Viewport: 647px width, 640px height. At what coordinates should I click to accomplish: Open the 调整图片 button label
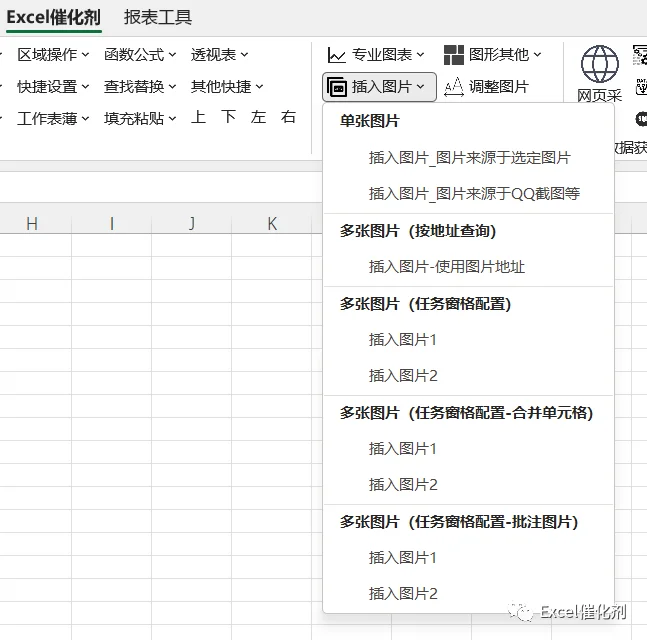[499, 87]
